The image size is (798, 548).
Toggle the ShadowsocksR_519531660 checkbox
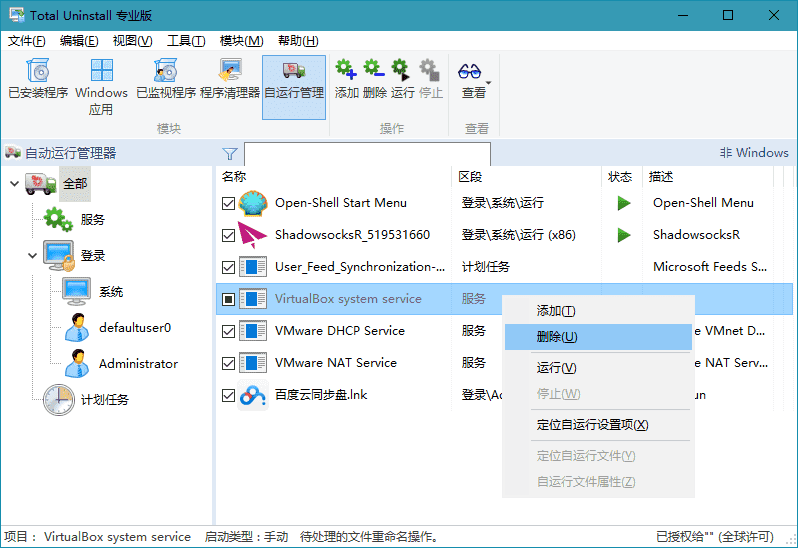[228, 235]
